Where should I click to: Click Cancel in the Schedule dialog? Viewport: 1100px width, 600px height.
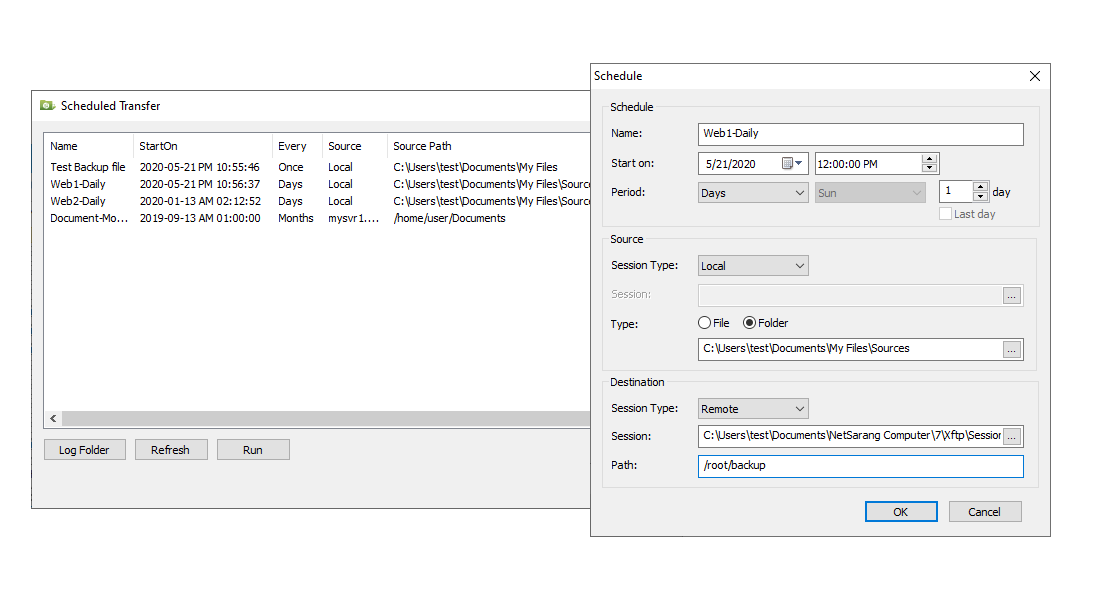985,512
